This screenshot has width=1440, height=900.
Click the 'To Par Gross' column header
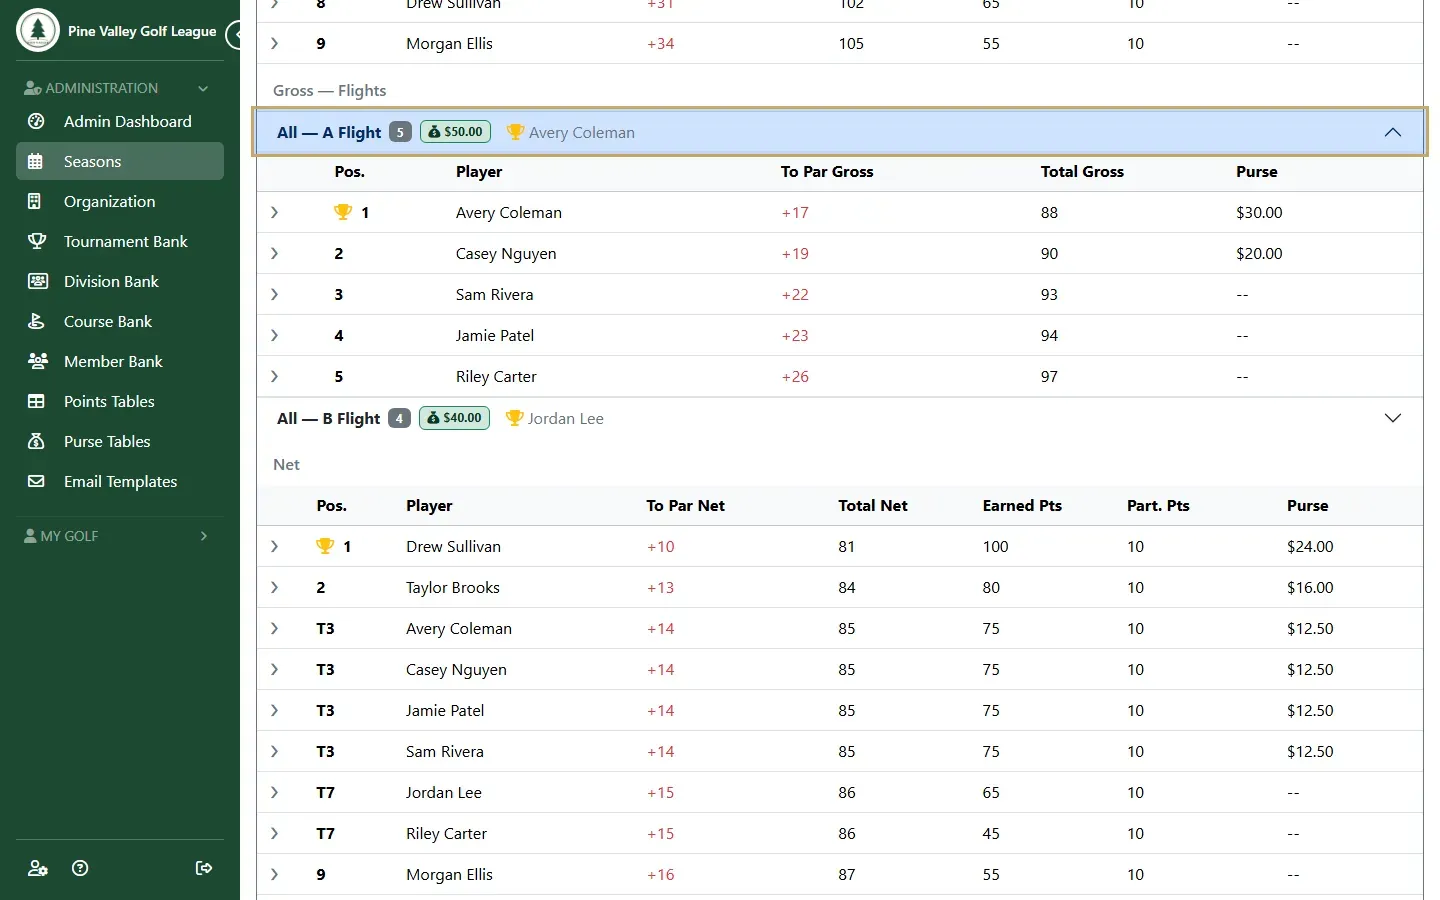point(827,172)
